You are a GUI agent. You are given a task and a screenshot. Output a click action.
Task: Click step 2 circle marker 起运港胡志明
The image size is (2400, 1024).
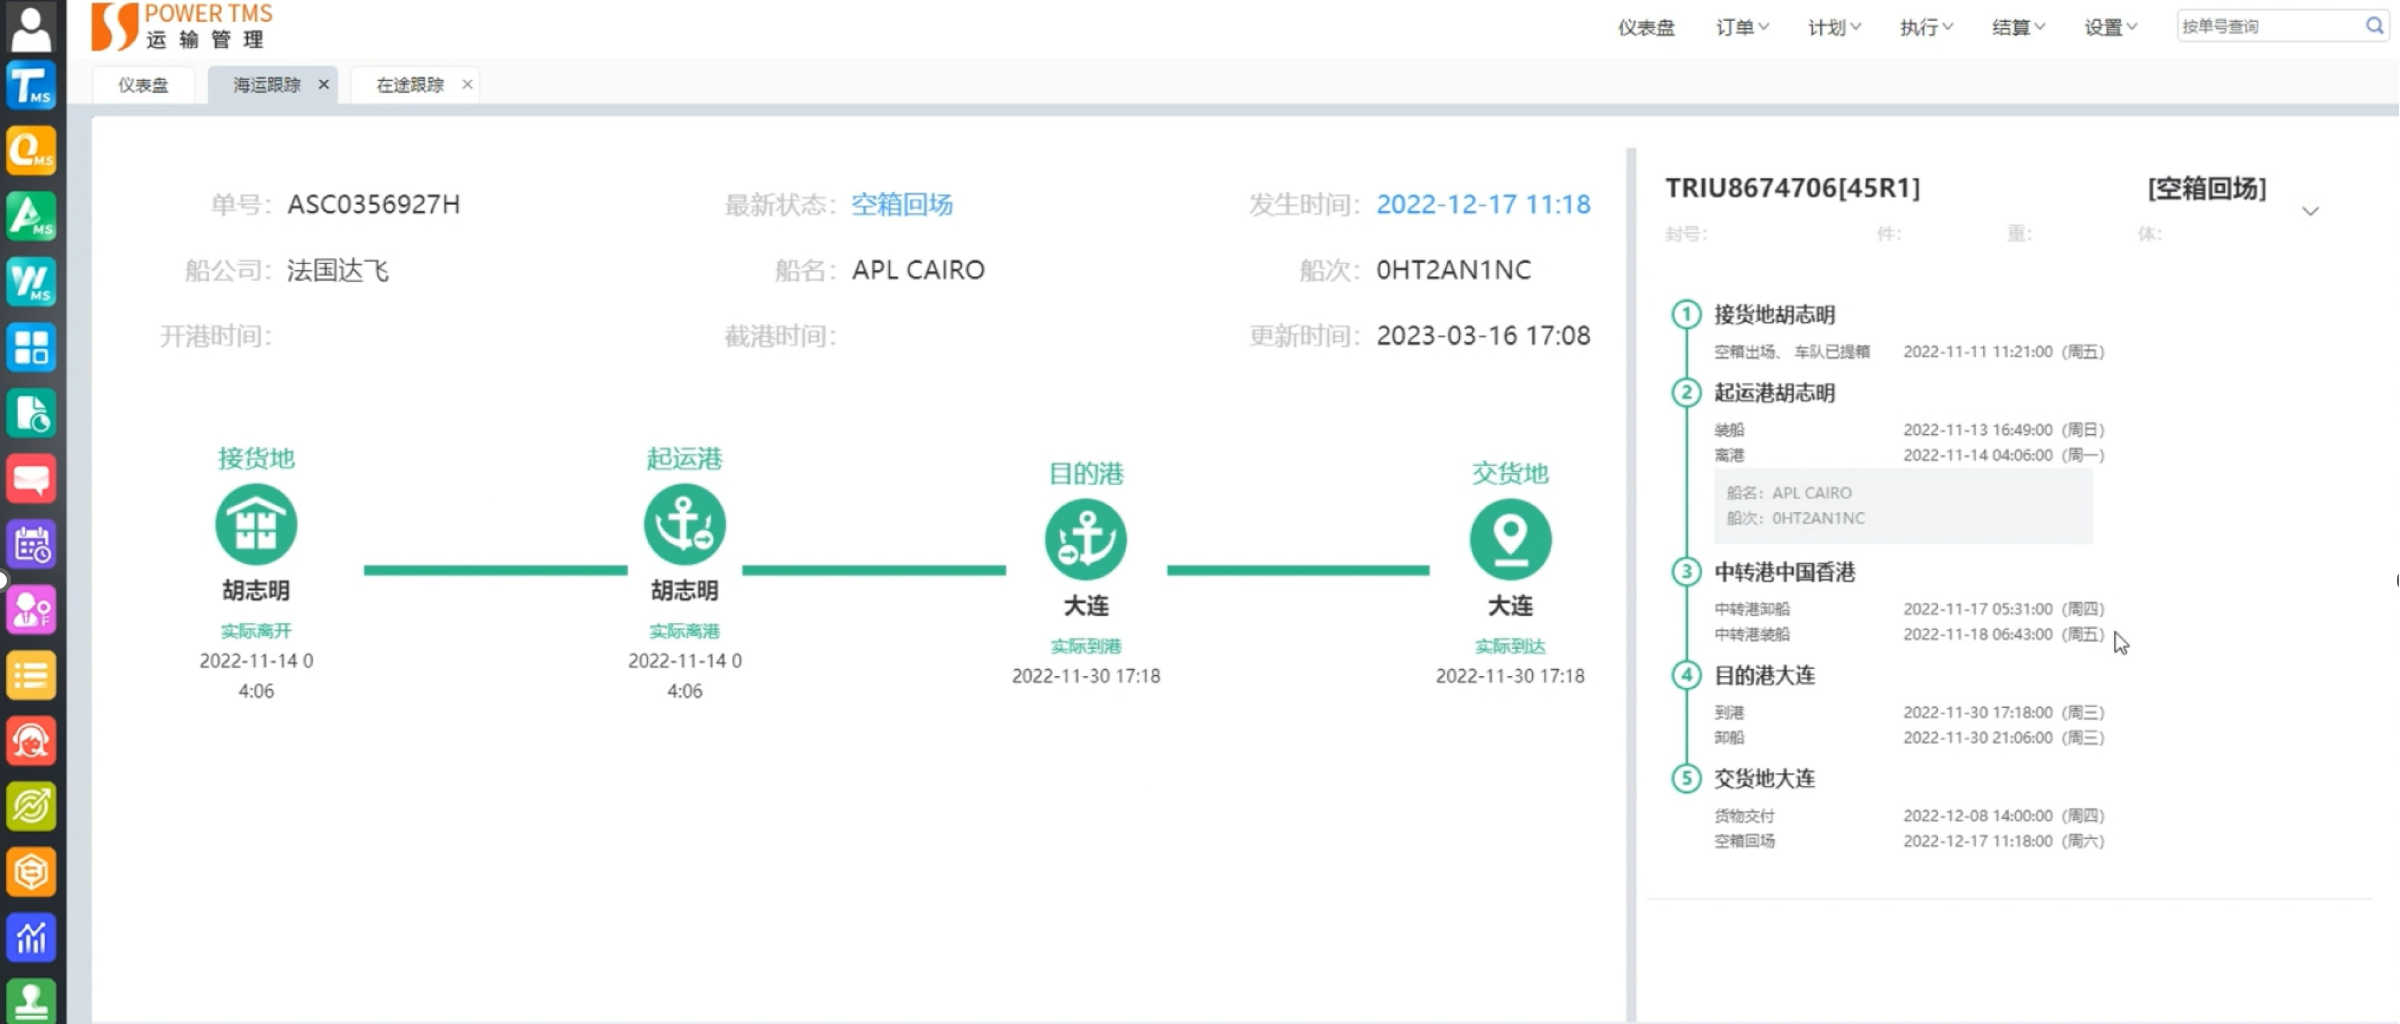[x=1686, y=392]
